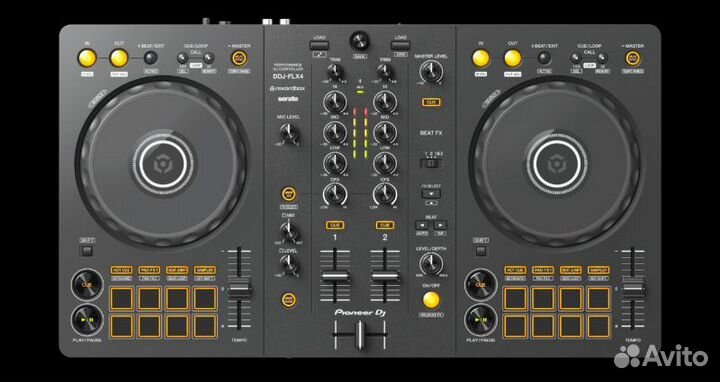The width and height of the screenshot is (720, 382).
Task: Enable BEAT SYNC on deck 1
Action: pos(239,58)
